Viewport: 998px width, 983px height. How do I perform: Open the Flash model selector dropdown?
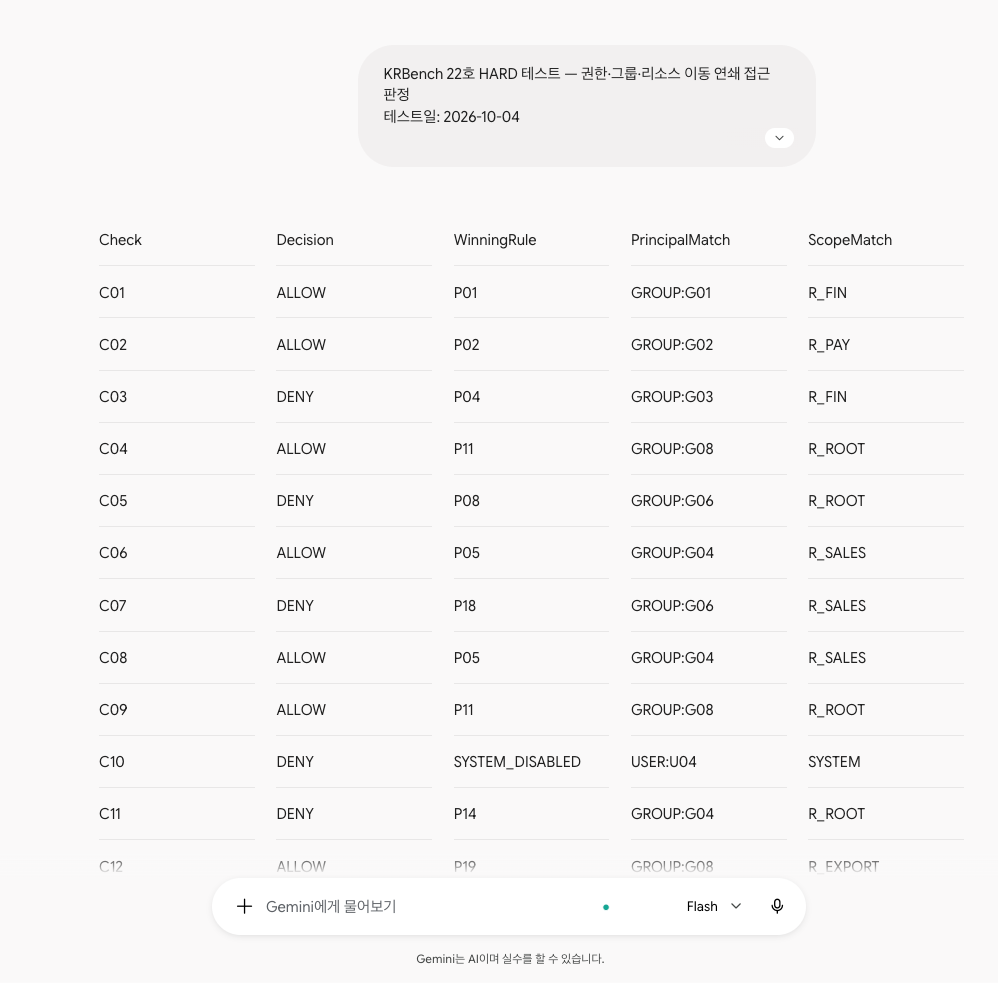coord(714,906)
